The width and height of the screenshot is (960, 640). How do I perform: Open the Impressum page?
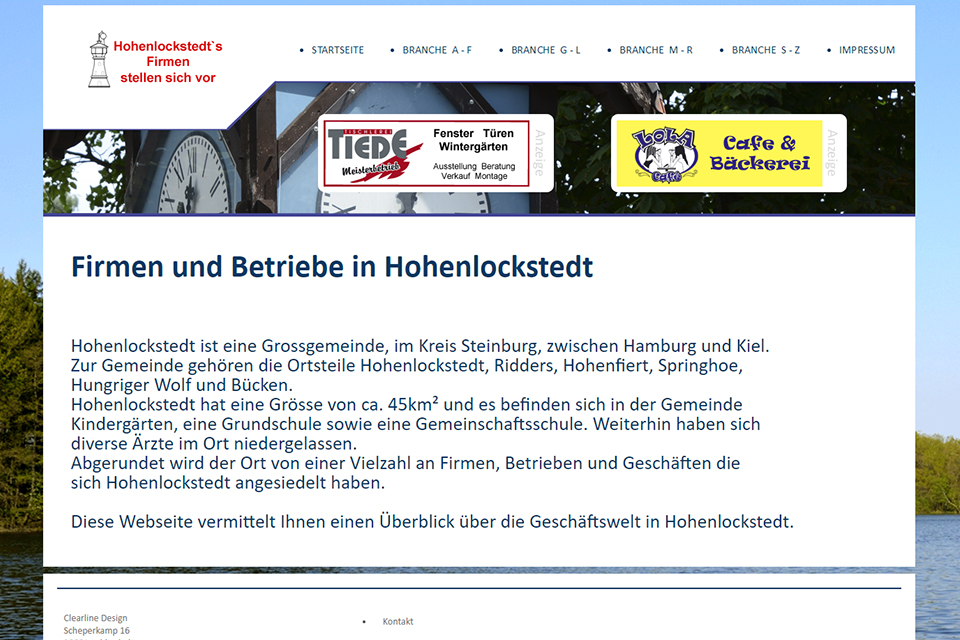point(866,50)
